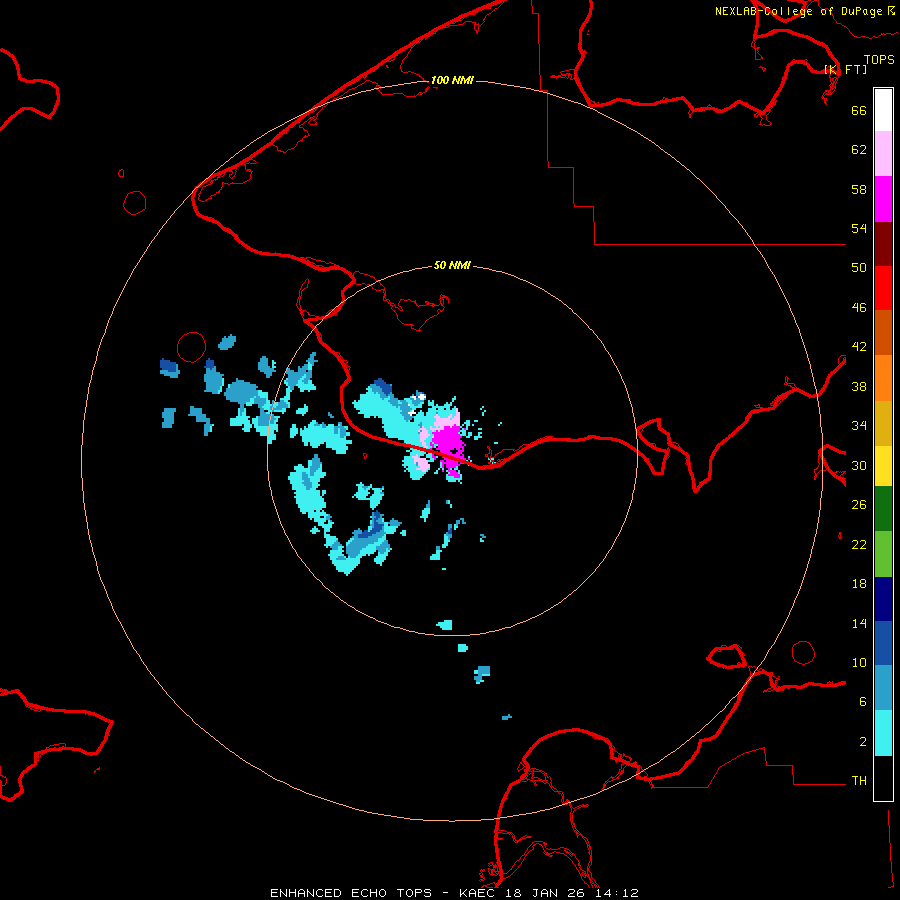
Task: Click the '34' legend value
Action: point(859,426)
